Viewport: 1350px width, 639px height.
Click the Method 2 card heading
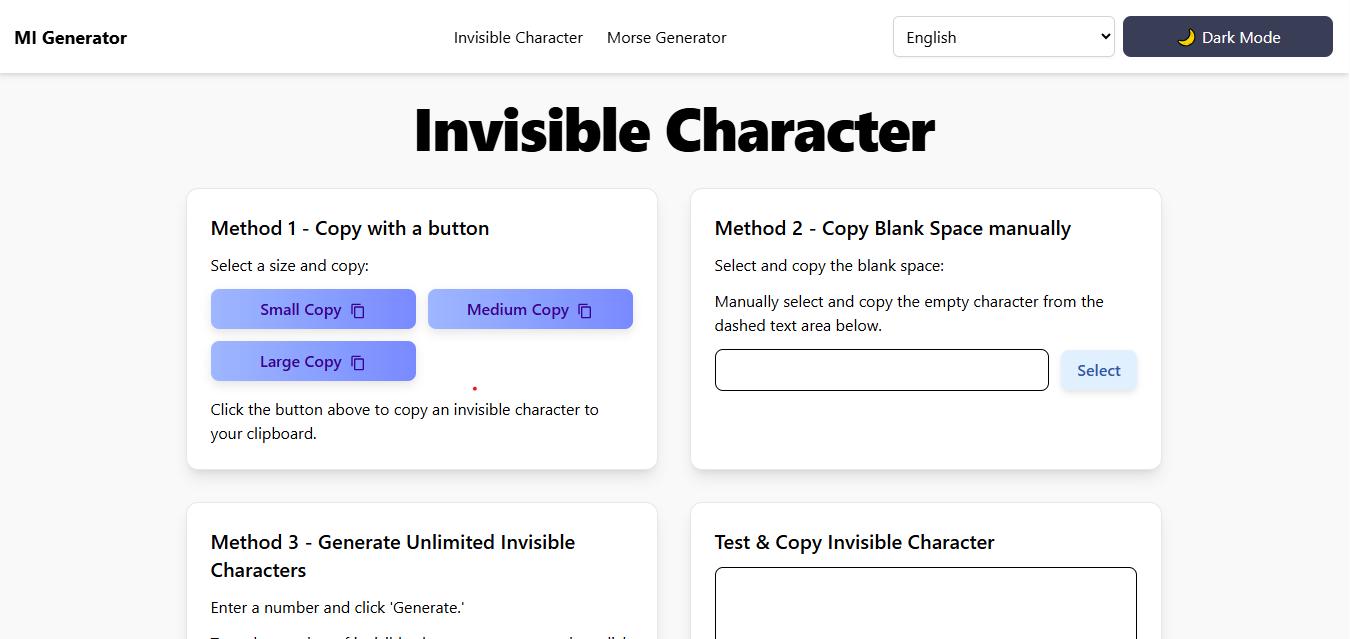892,228
